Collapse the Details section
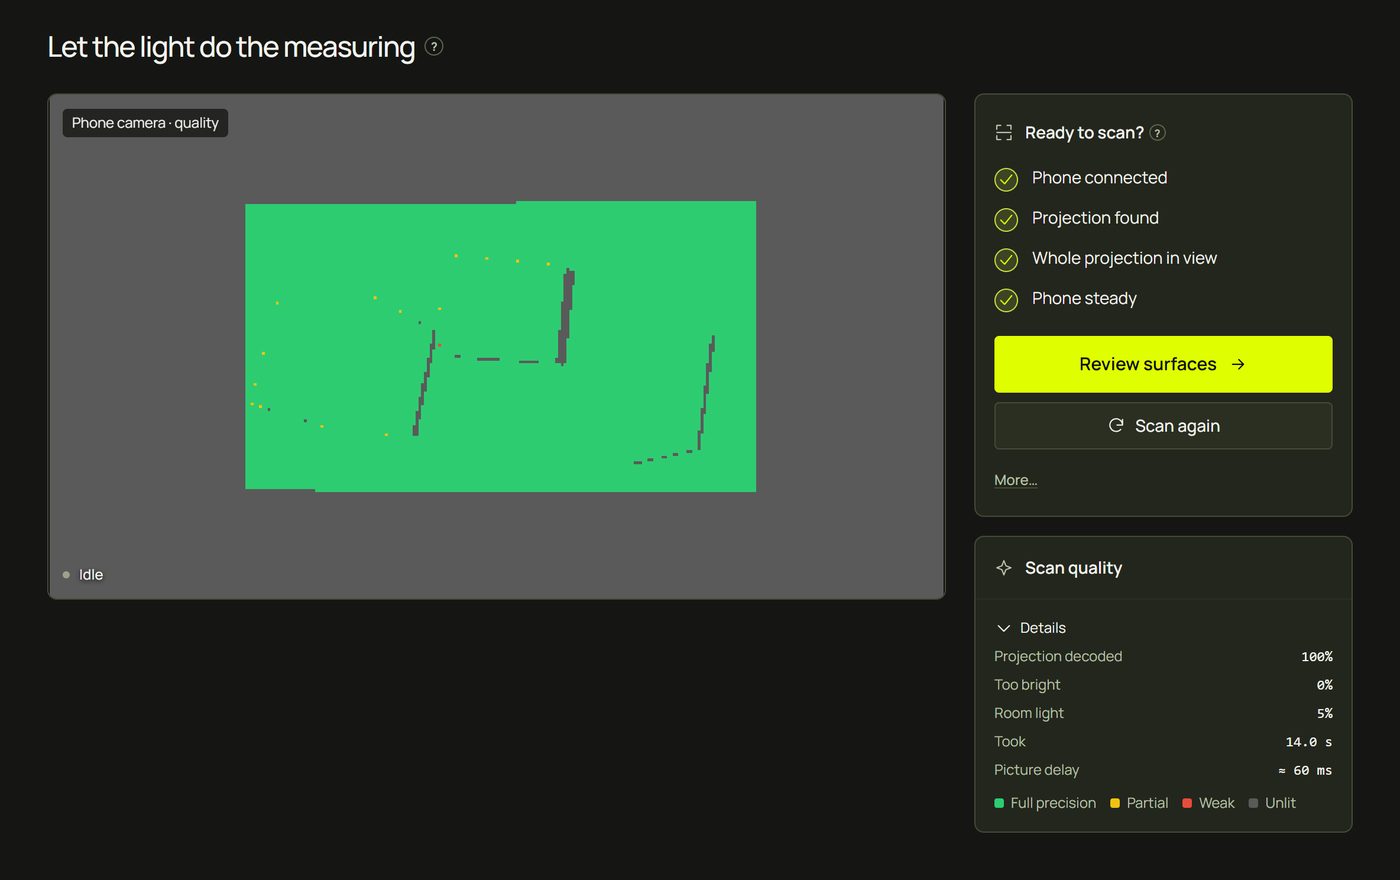The height and width of the screenshot is (880, 1400). tap(1031, 628)
